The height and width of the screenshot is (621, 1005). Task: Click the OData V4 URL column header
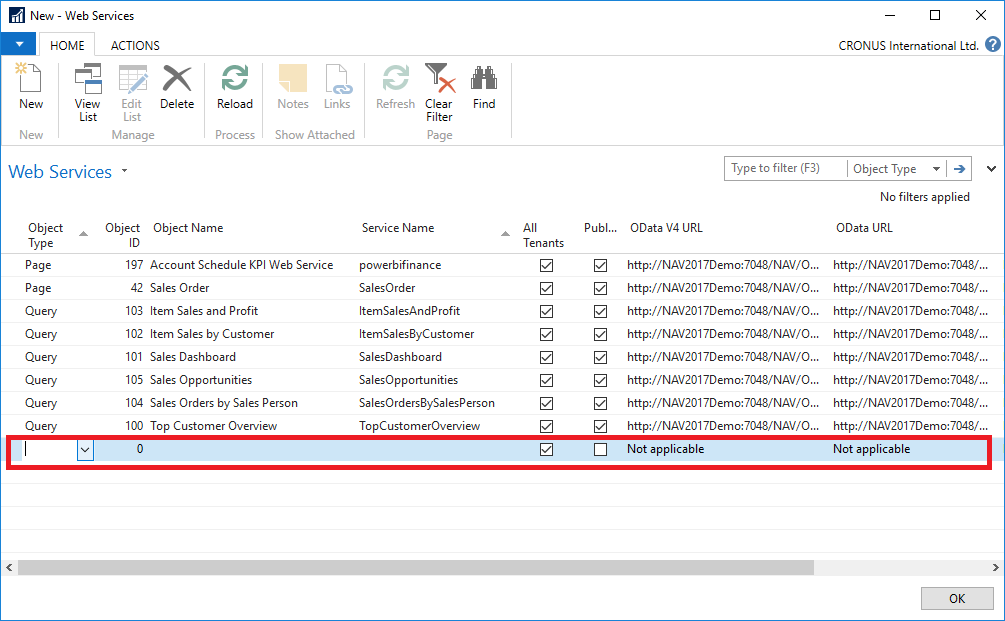pos(666,228)
